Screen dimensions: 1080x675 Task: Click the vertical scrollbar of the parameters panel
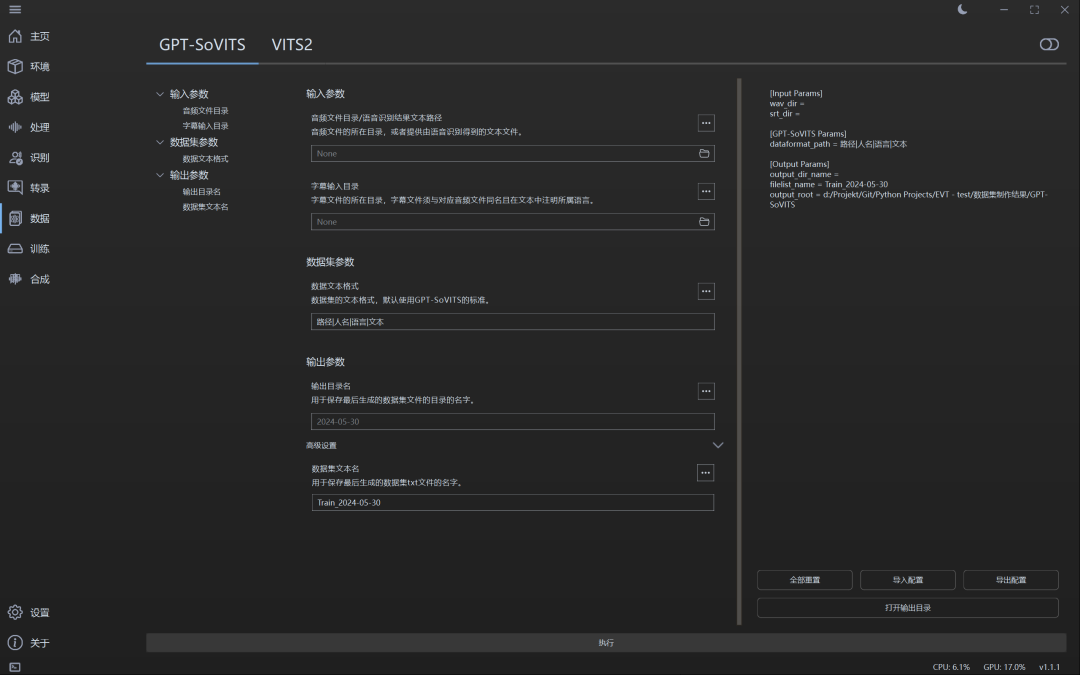tap(739, 351)
